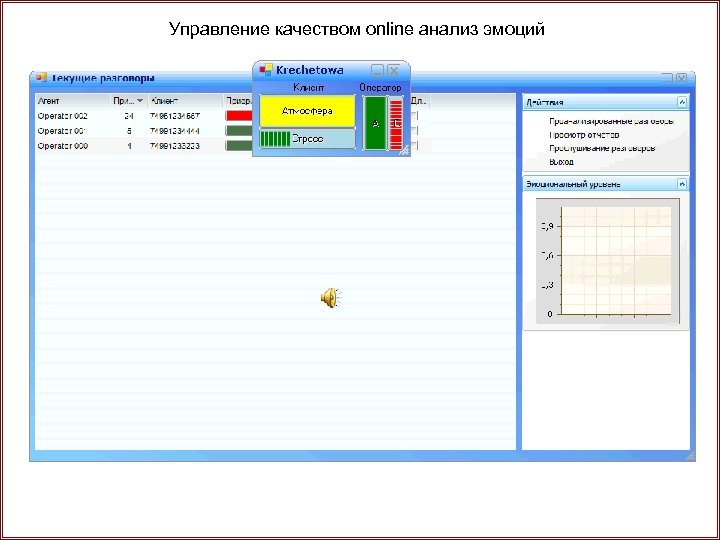Close the Текущие разговоры main window
This screenshot has width=720, height=540.
(x=681, y=78)
